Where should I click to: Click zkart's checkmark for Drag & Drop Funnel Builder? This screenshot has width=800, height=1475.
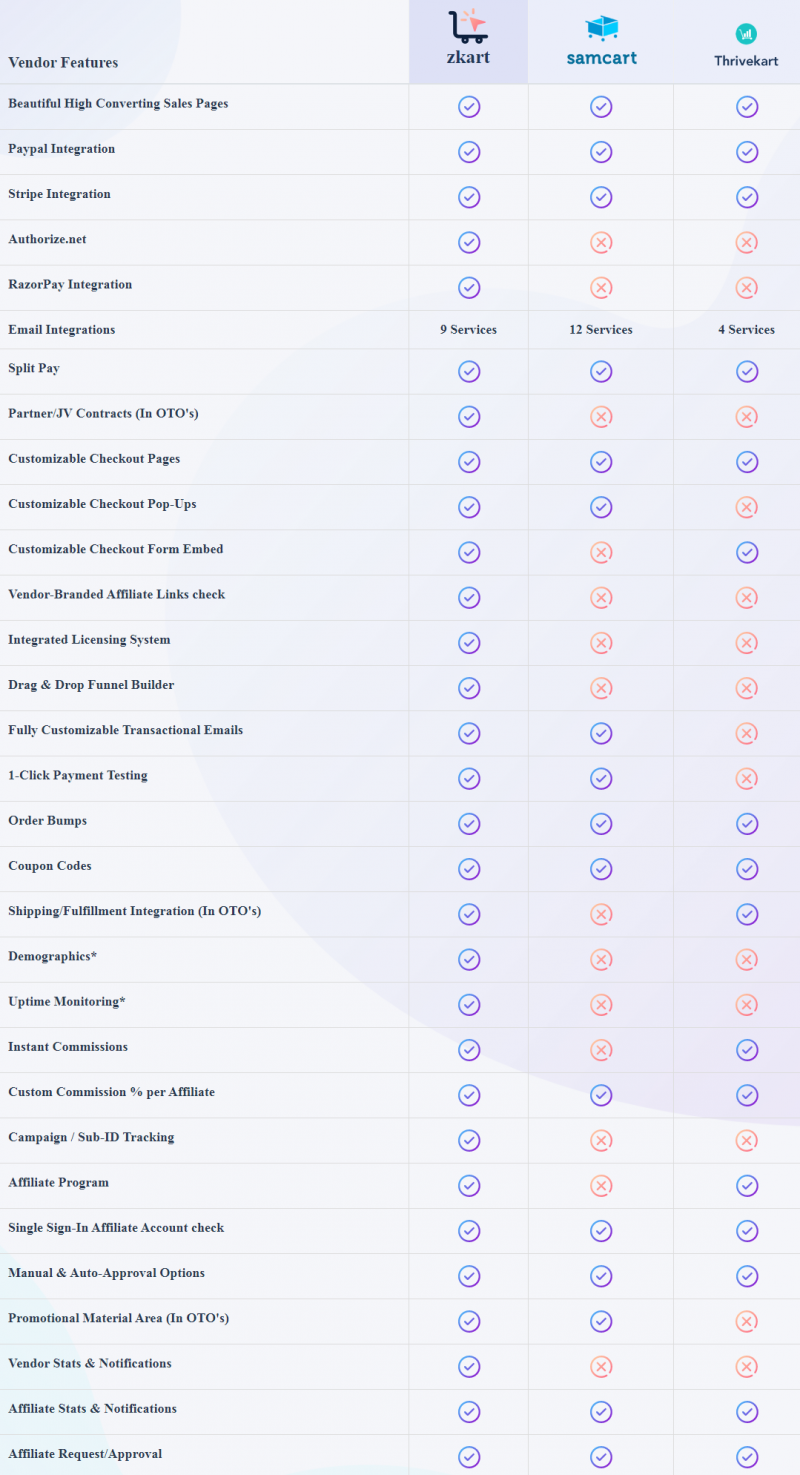pyautogui.click(x=469, y=688)
